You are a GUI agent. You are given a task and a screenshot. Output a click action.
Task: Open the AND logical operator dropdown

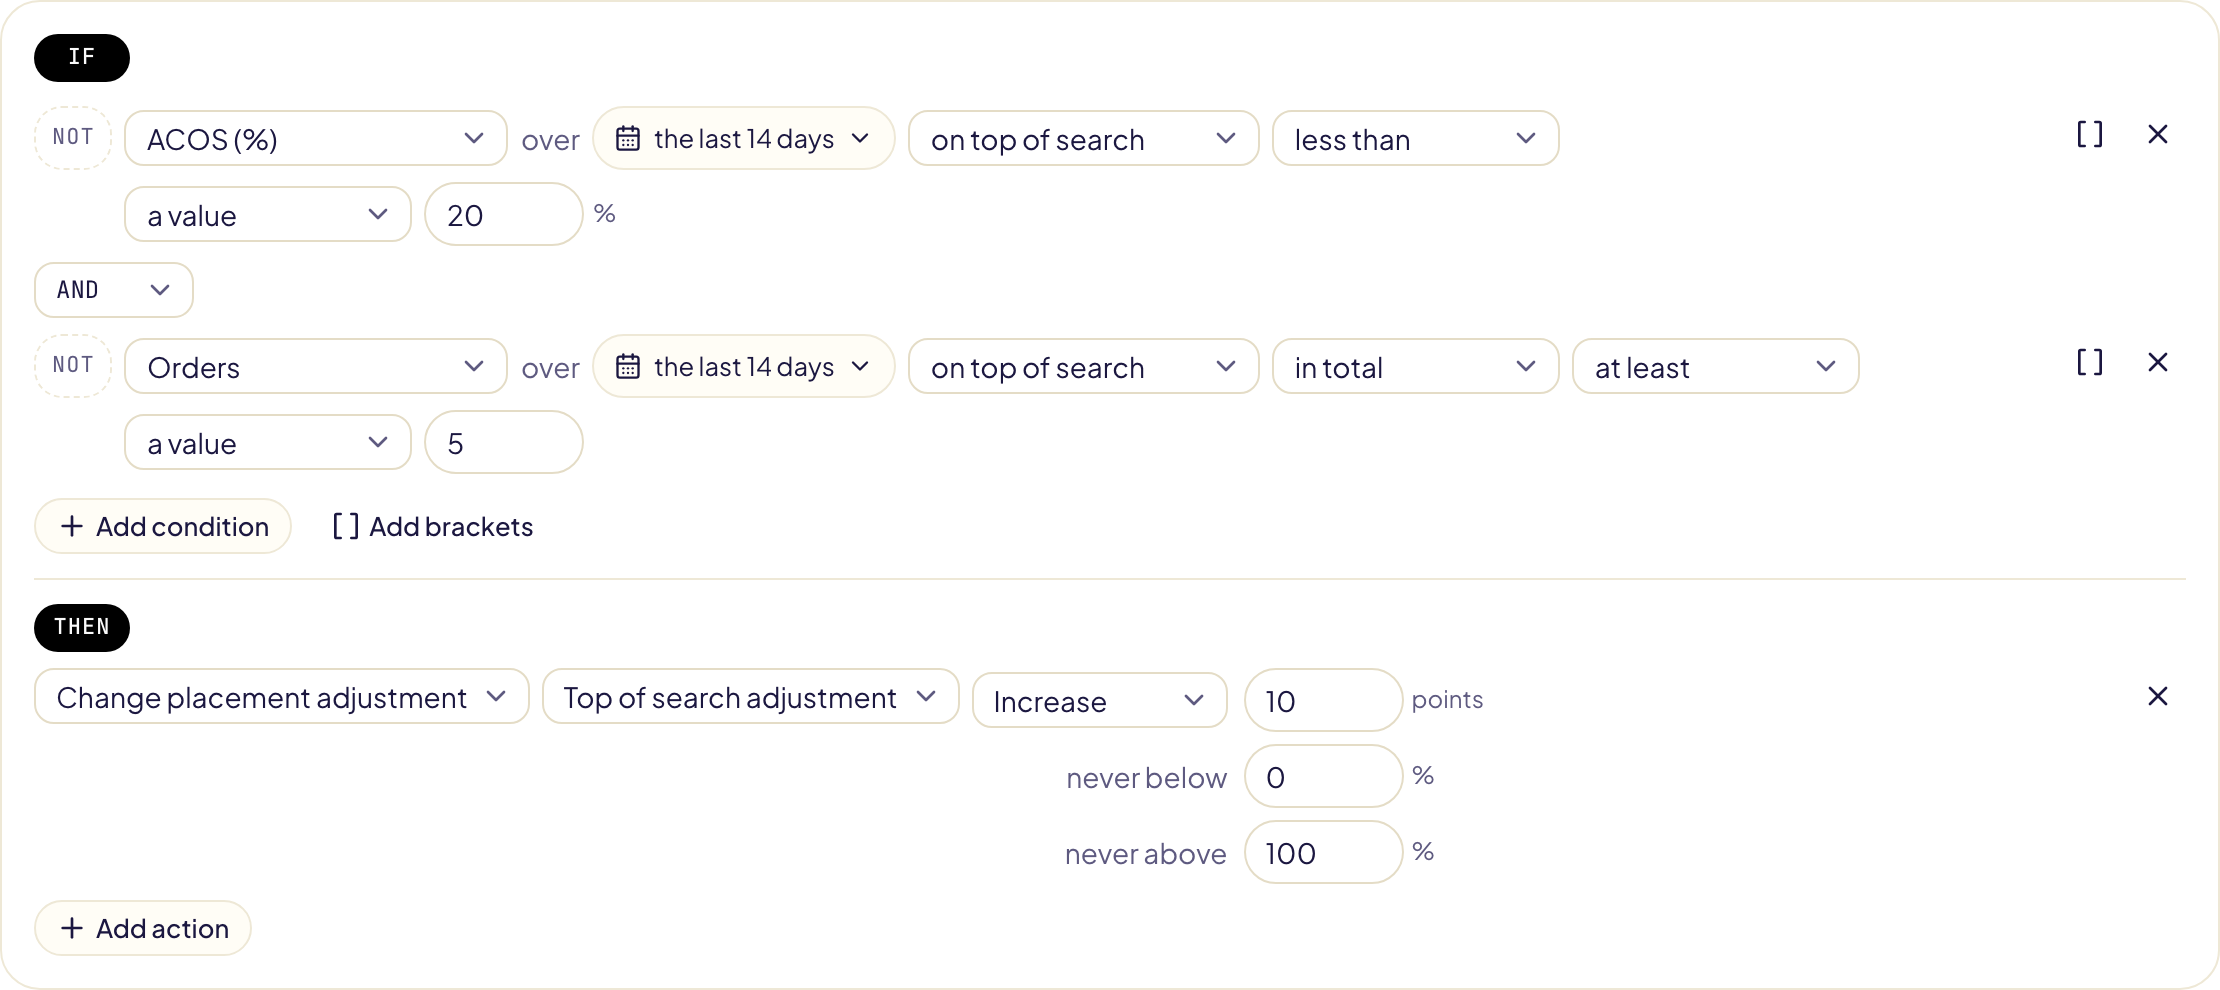(x=114, y=290)
